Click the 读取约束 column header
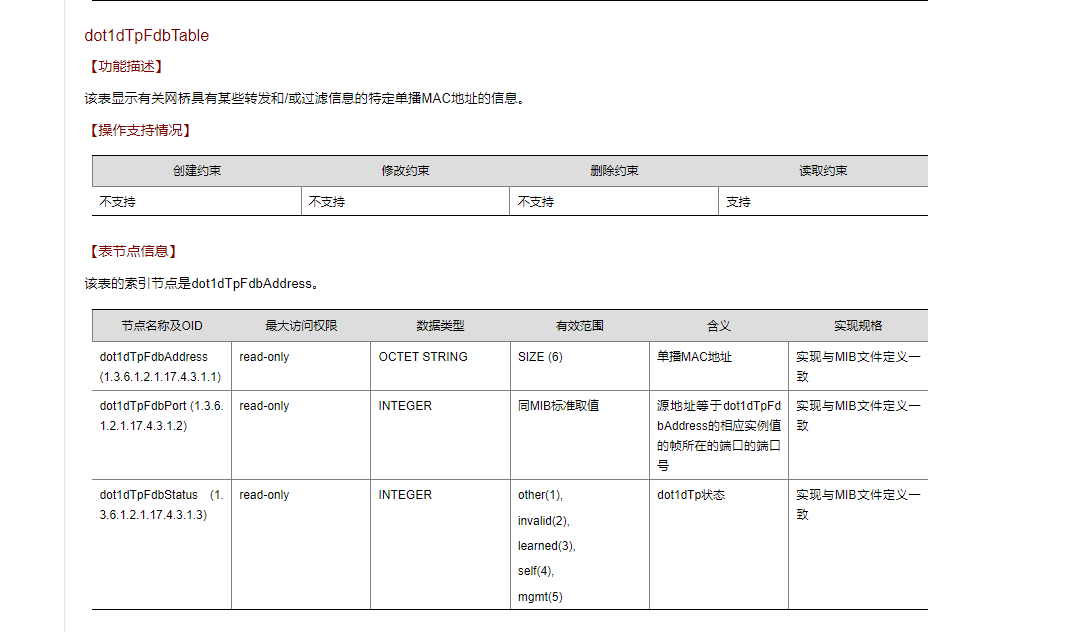This screenshot has height=632, width=1067. (x=823, y=171)
